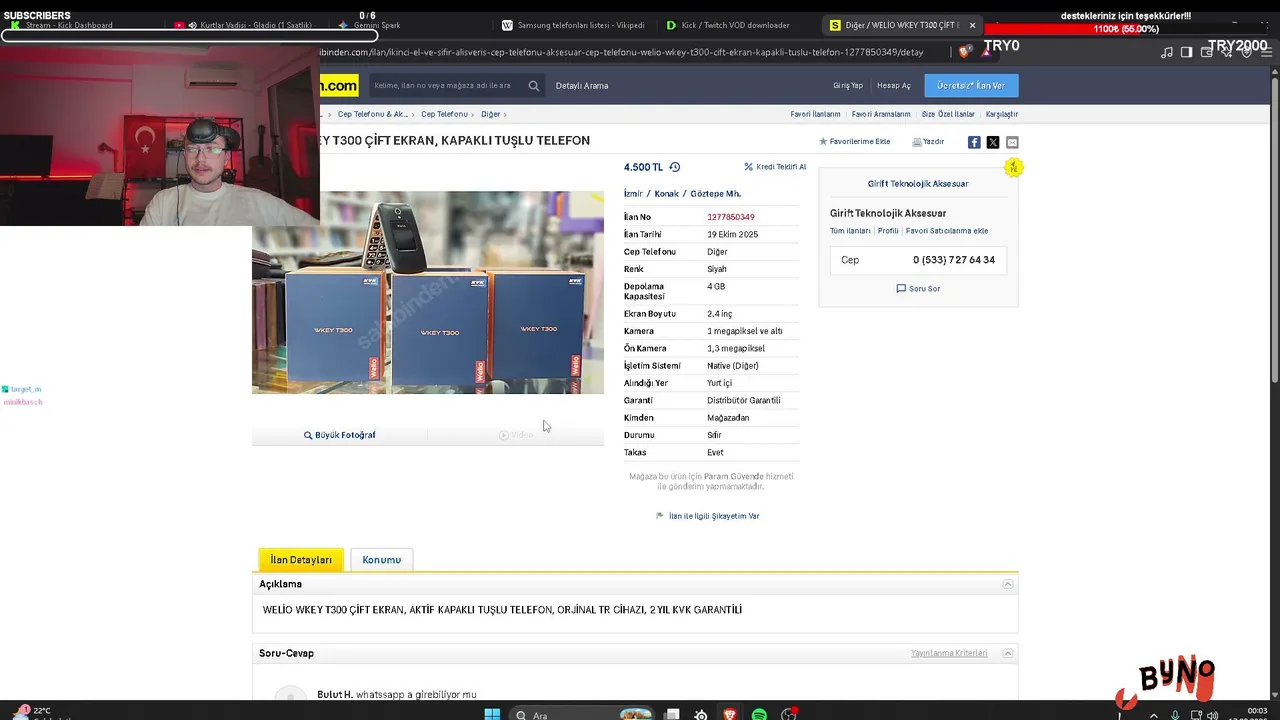Add listing to favorites with Favorilerime Ekle

pyautogui.click(x=855, y=142)
